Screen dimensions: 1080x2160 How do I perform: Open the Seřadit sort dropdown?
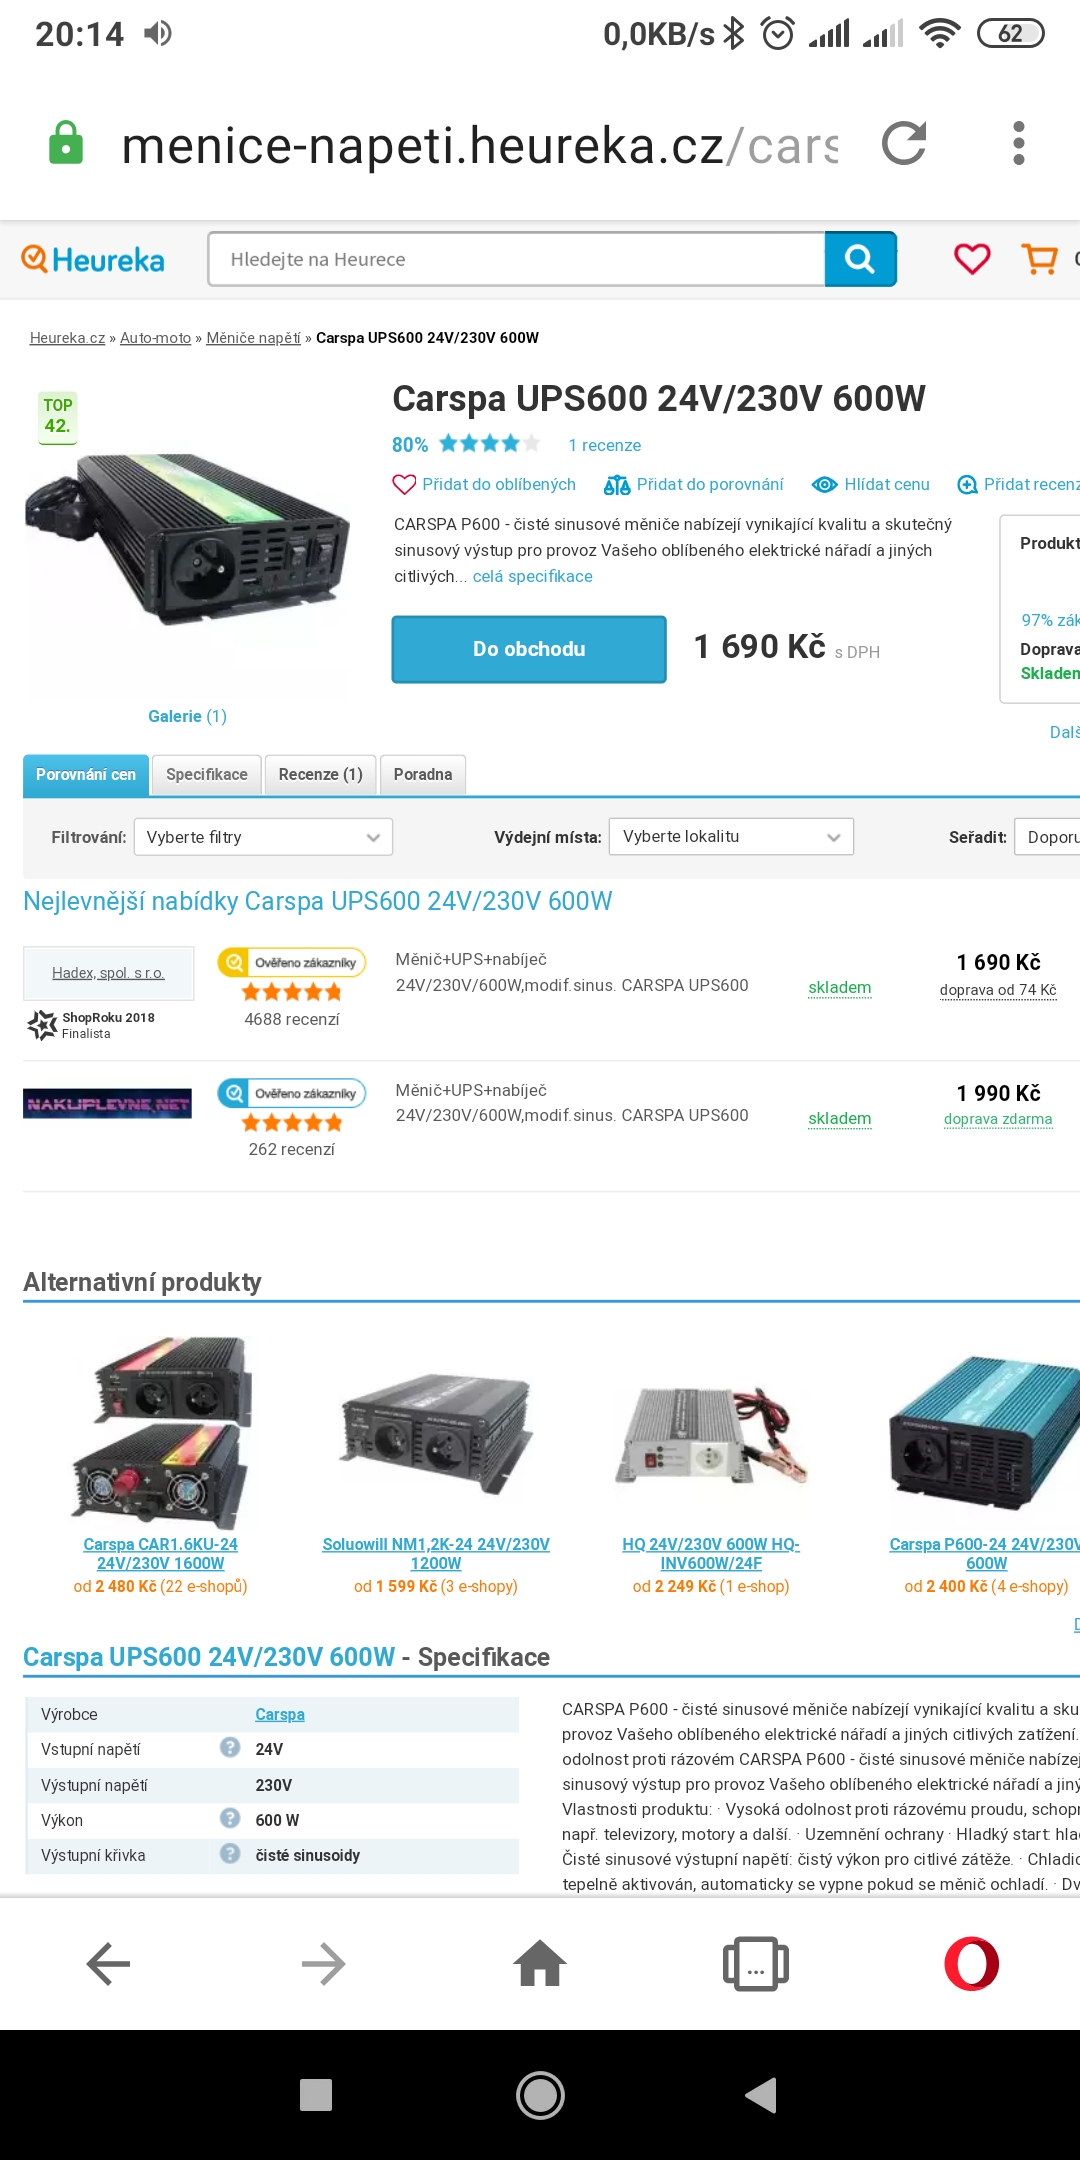(x=1047, y=837)
